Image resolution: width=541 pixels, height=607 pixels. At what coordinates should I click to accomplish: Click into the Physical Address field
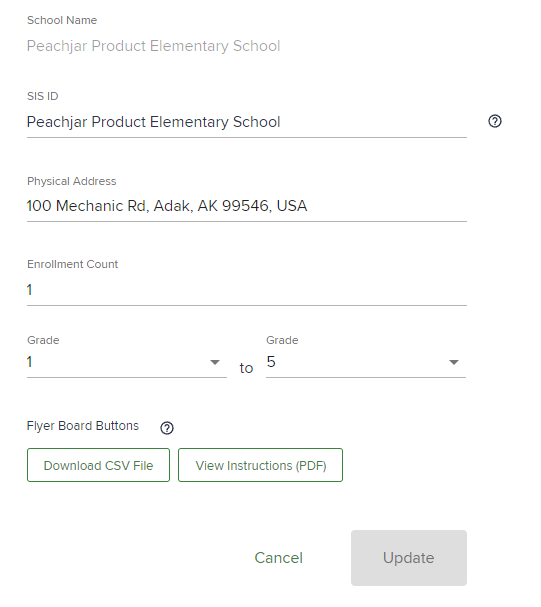coord(247,206)
